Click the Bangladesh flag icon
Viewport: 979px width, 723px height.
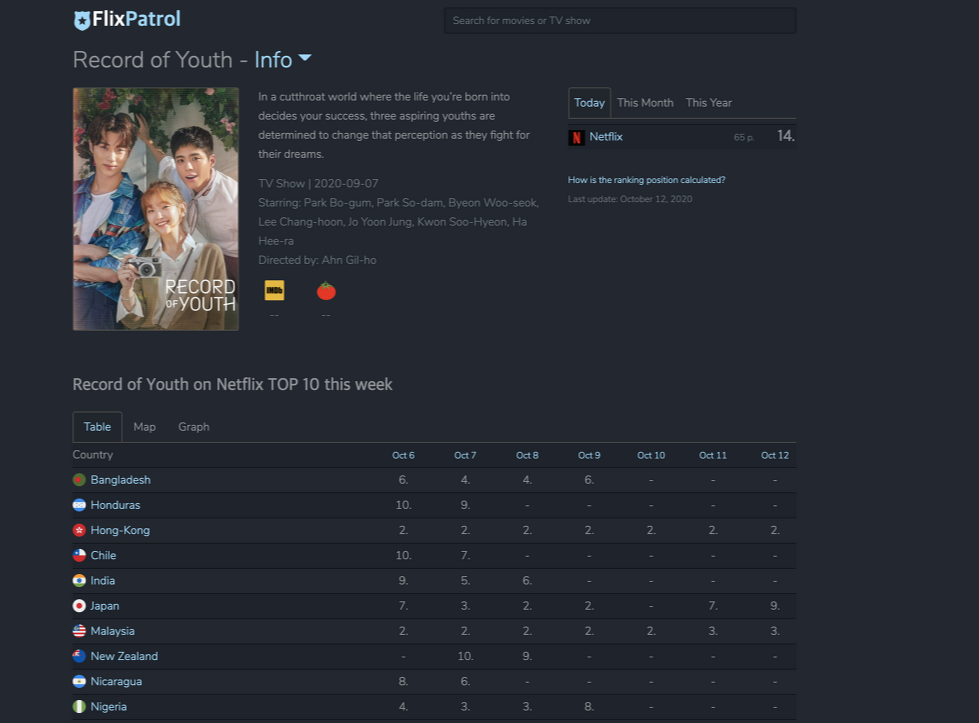coord(79,480)
